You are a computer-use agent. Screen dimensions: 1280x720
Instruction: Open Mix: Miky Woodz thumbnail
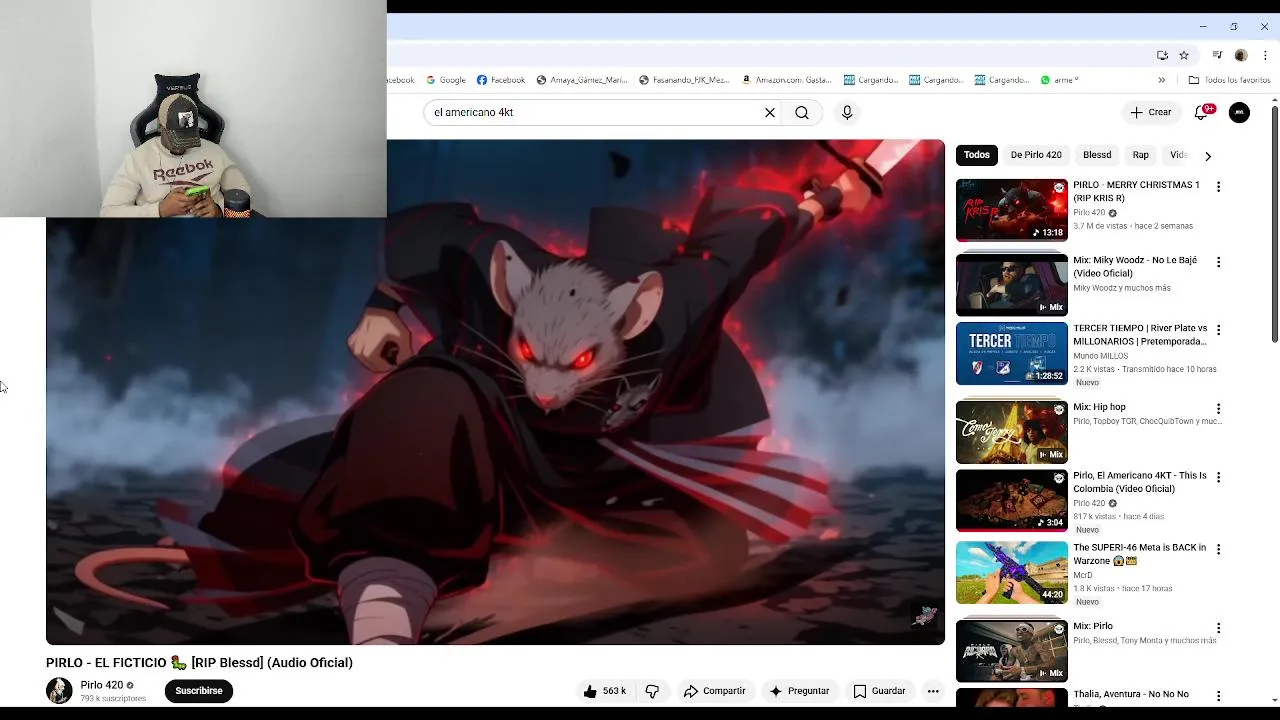point(1012,285)
